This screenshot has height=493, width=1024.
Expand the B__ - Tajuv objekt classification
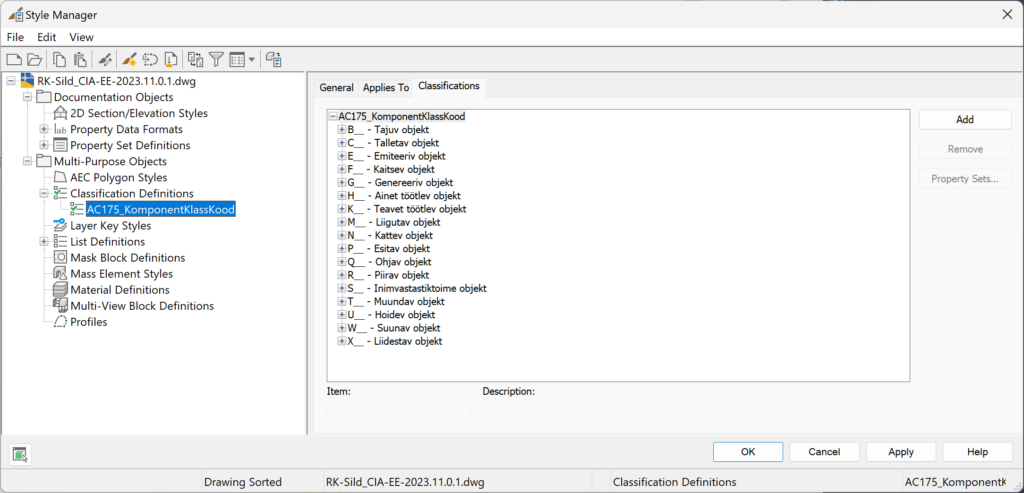point(342,130)
